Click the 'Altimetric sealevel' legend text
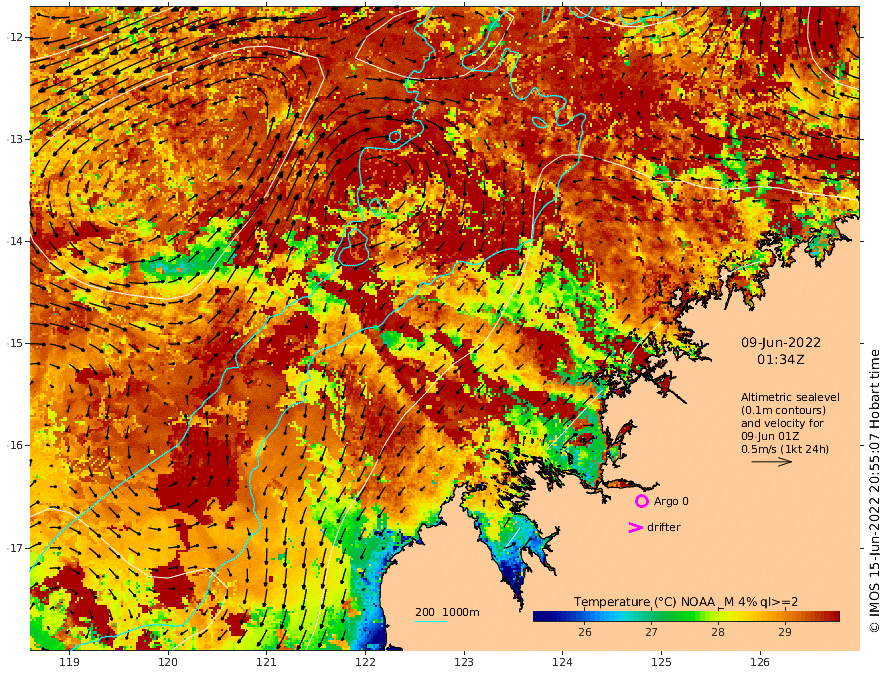This screenshot has width=880, height=680. tap(790, 397)
